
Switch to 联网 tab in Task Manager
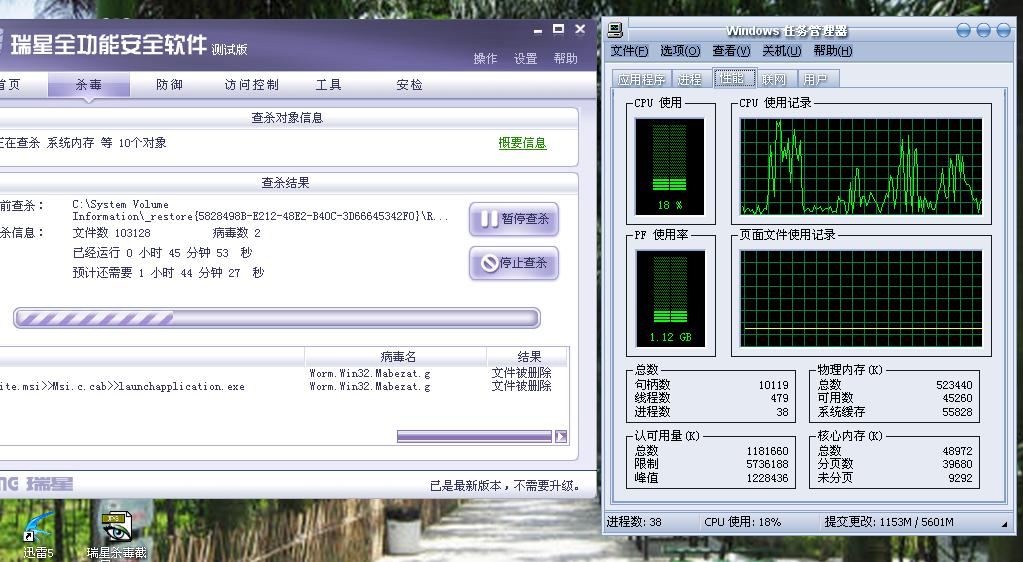[x=774, y=80]
